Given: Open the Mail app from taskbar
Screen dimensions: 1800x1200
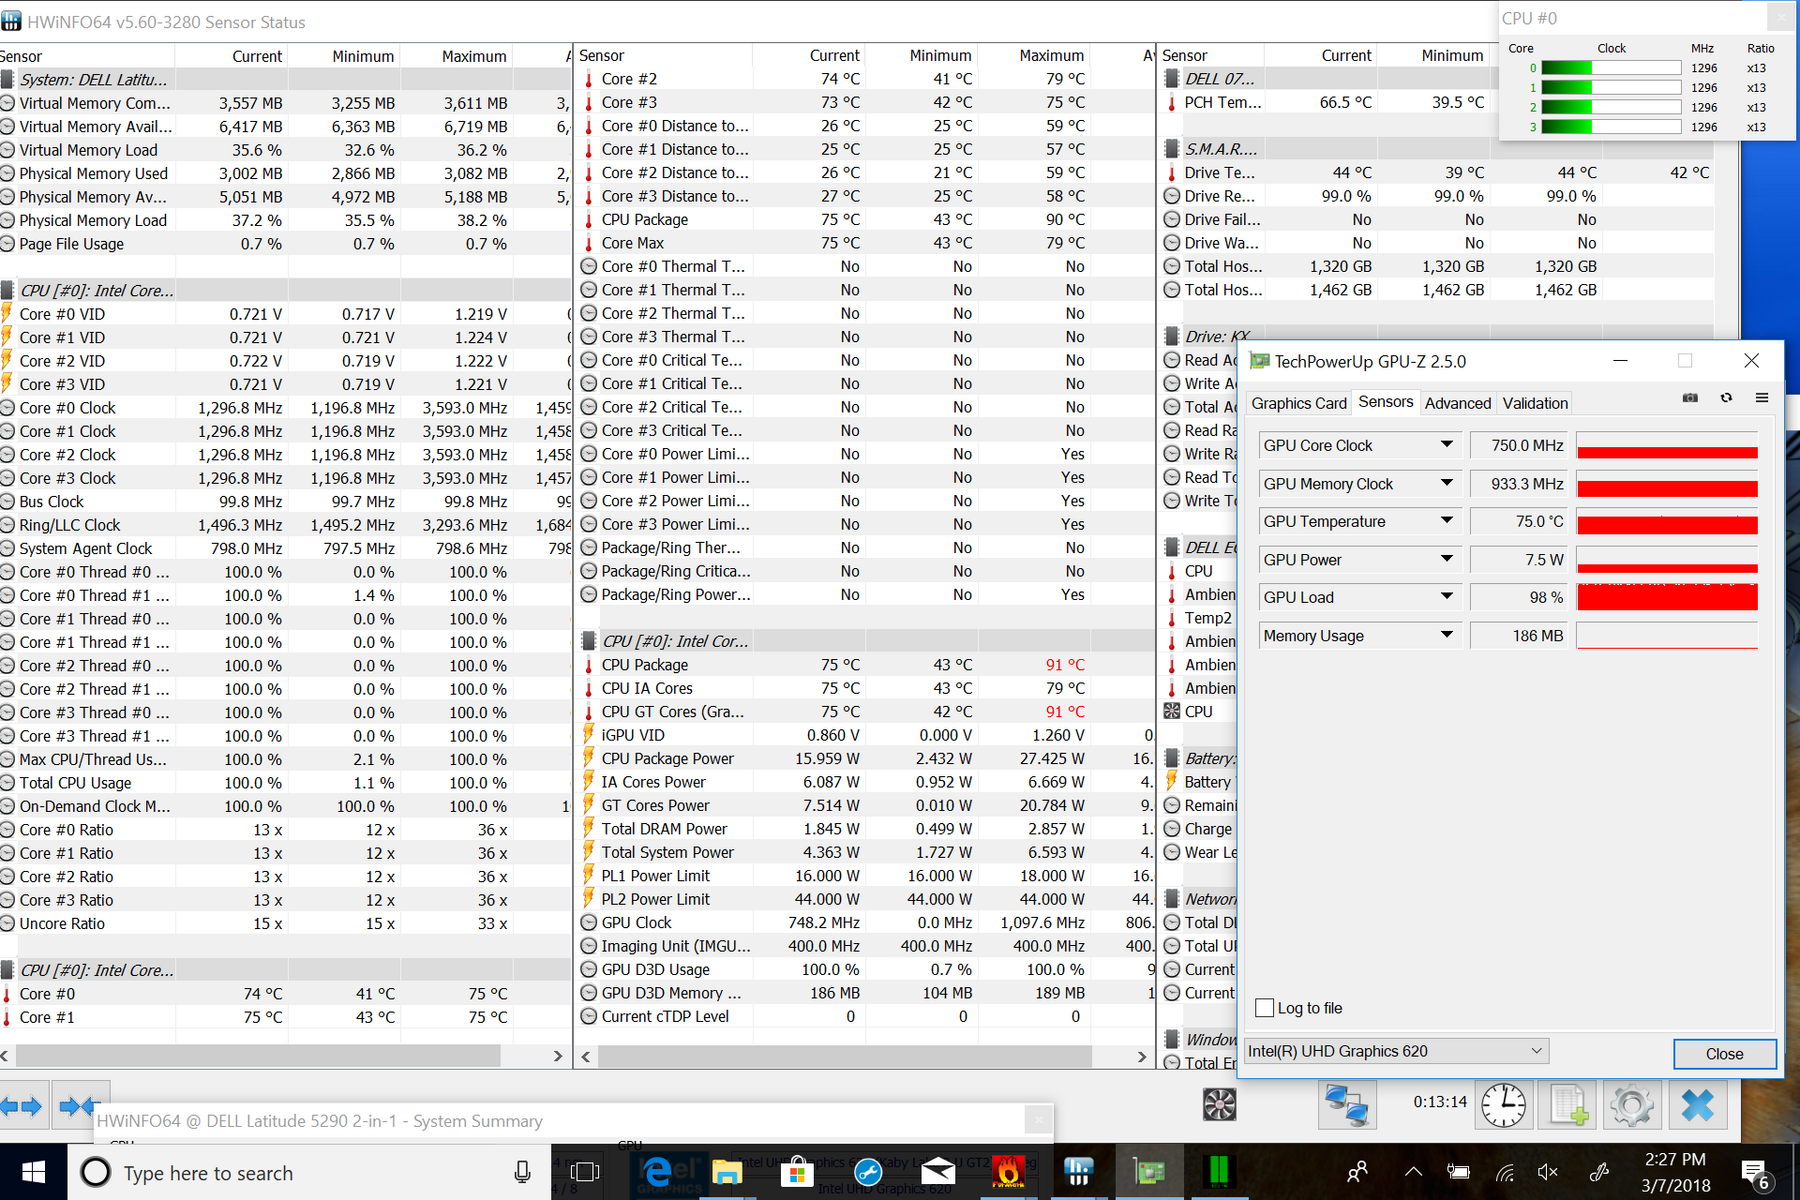Looking at the screenshot, I should click(x=938, y=1172).
